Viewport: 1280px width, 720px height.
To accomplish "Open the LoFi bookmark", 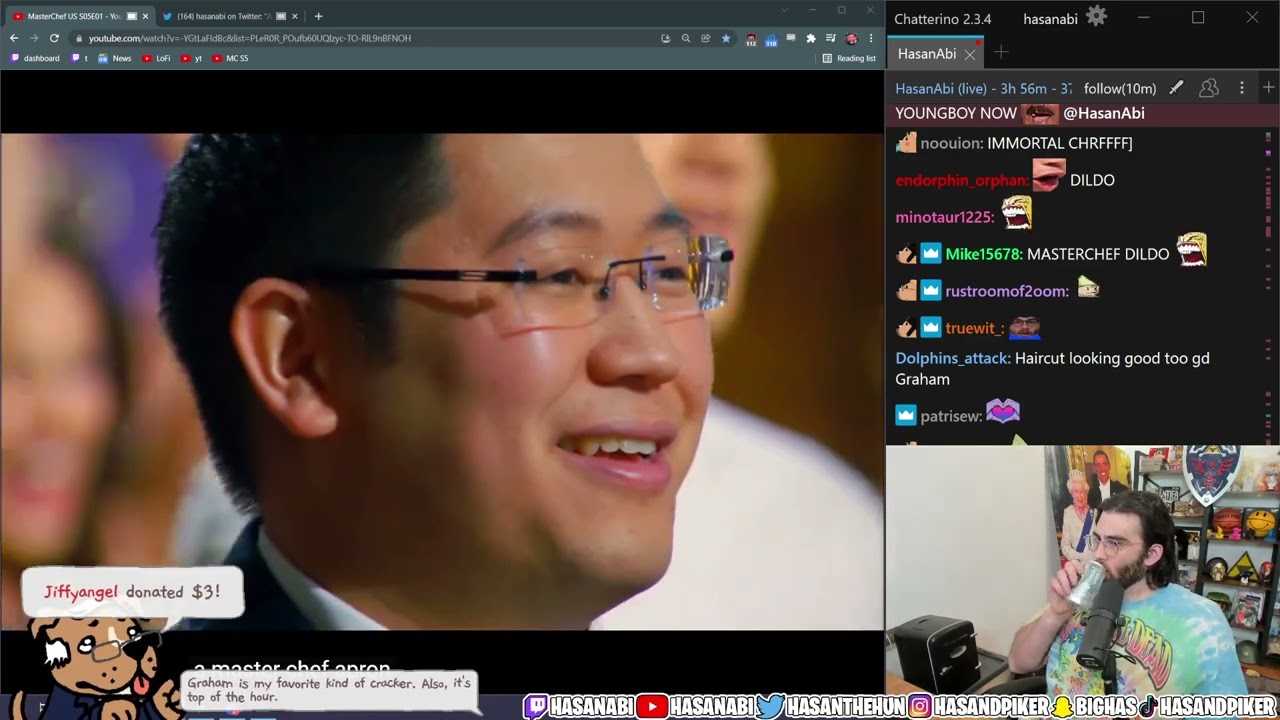I will (x=157, y=58).
